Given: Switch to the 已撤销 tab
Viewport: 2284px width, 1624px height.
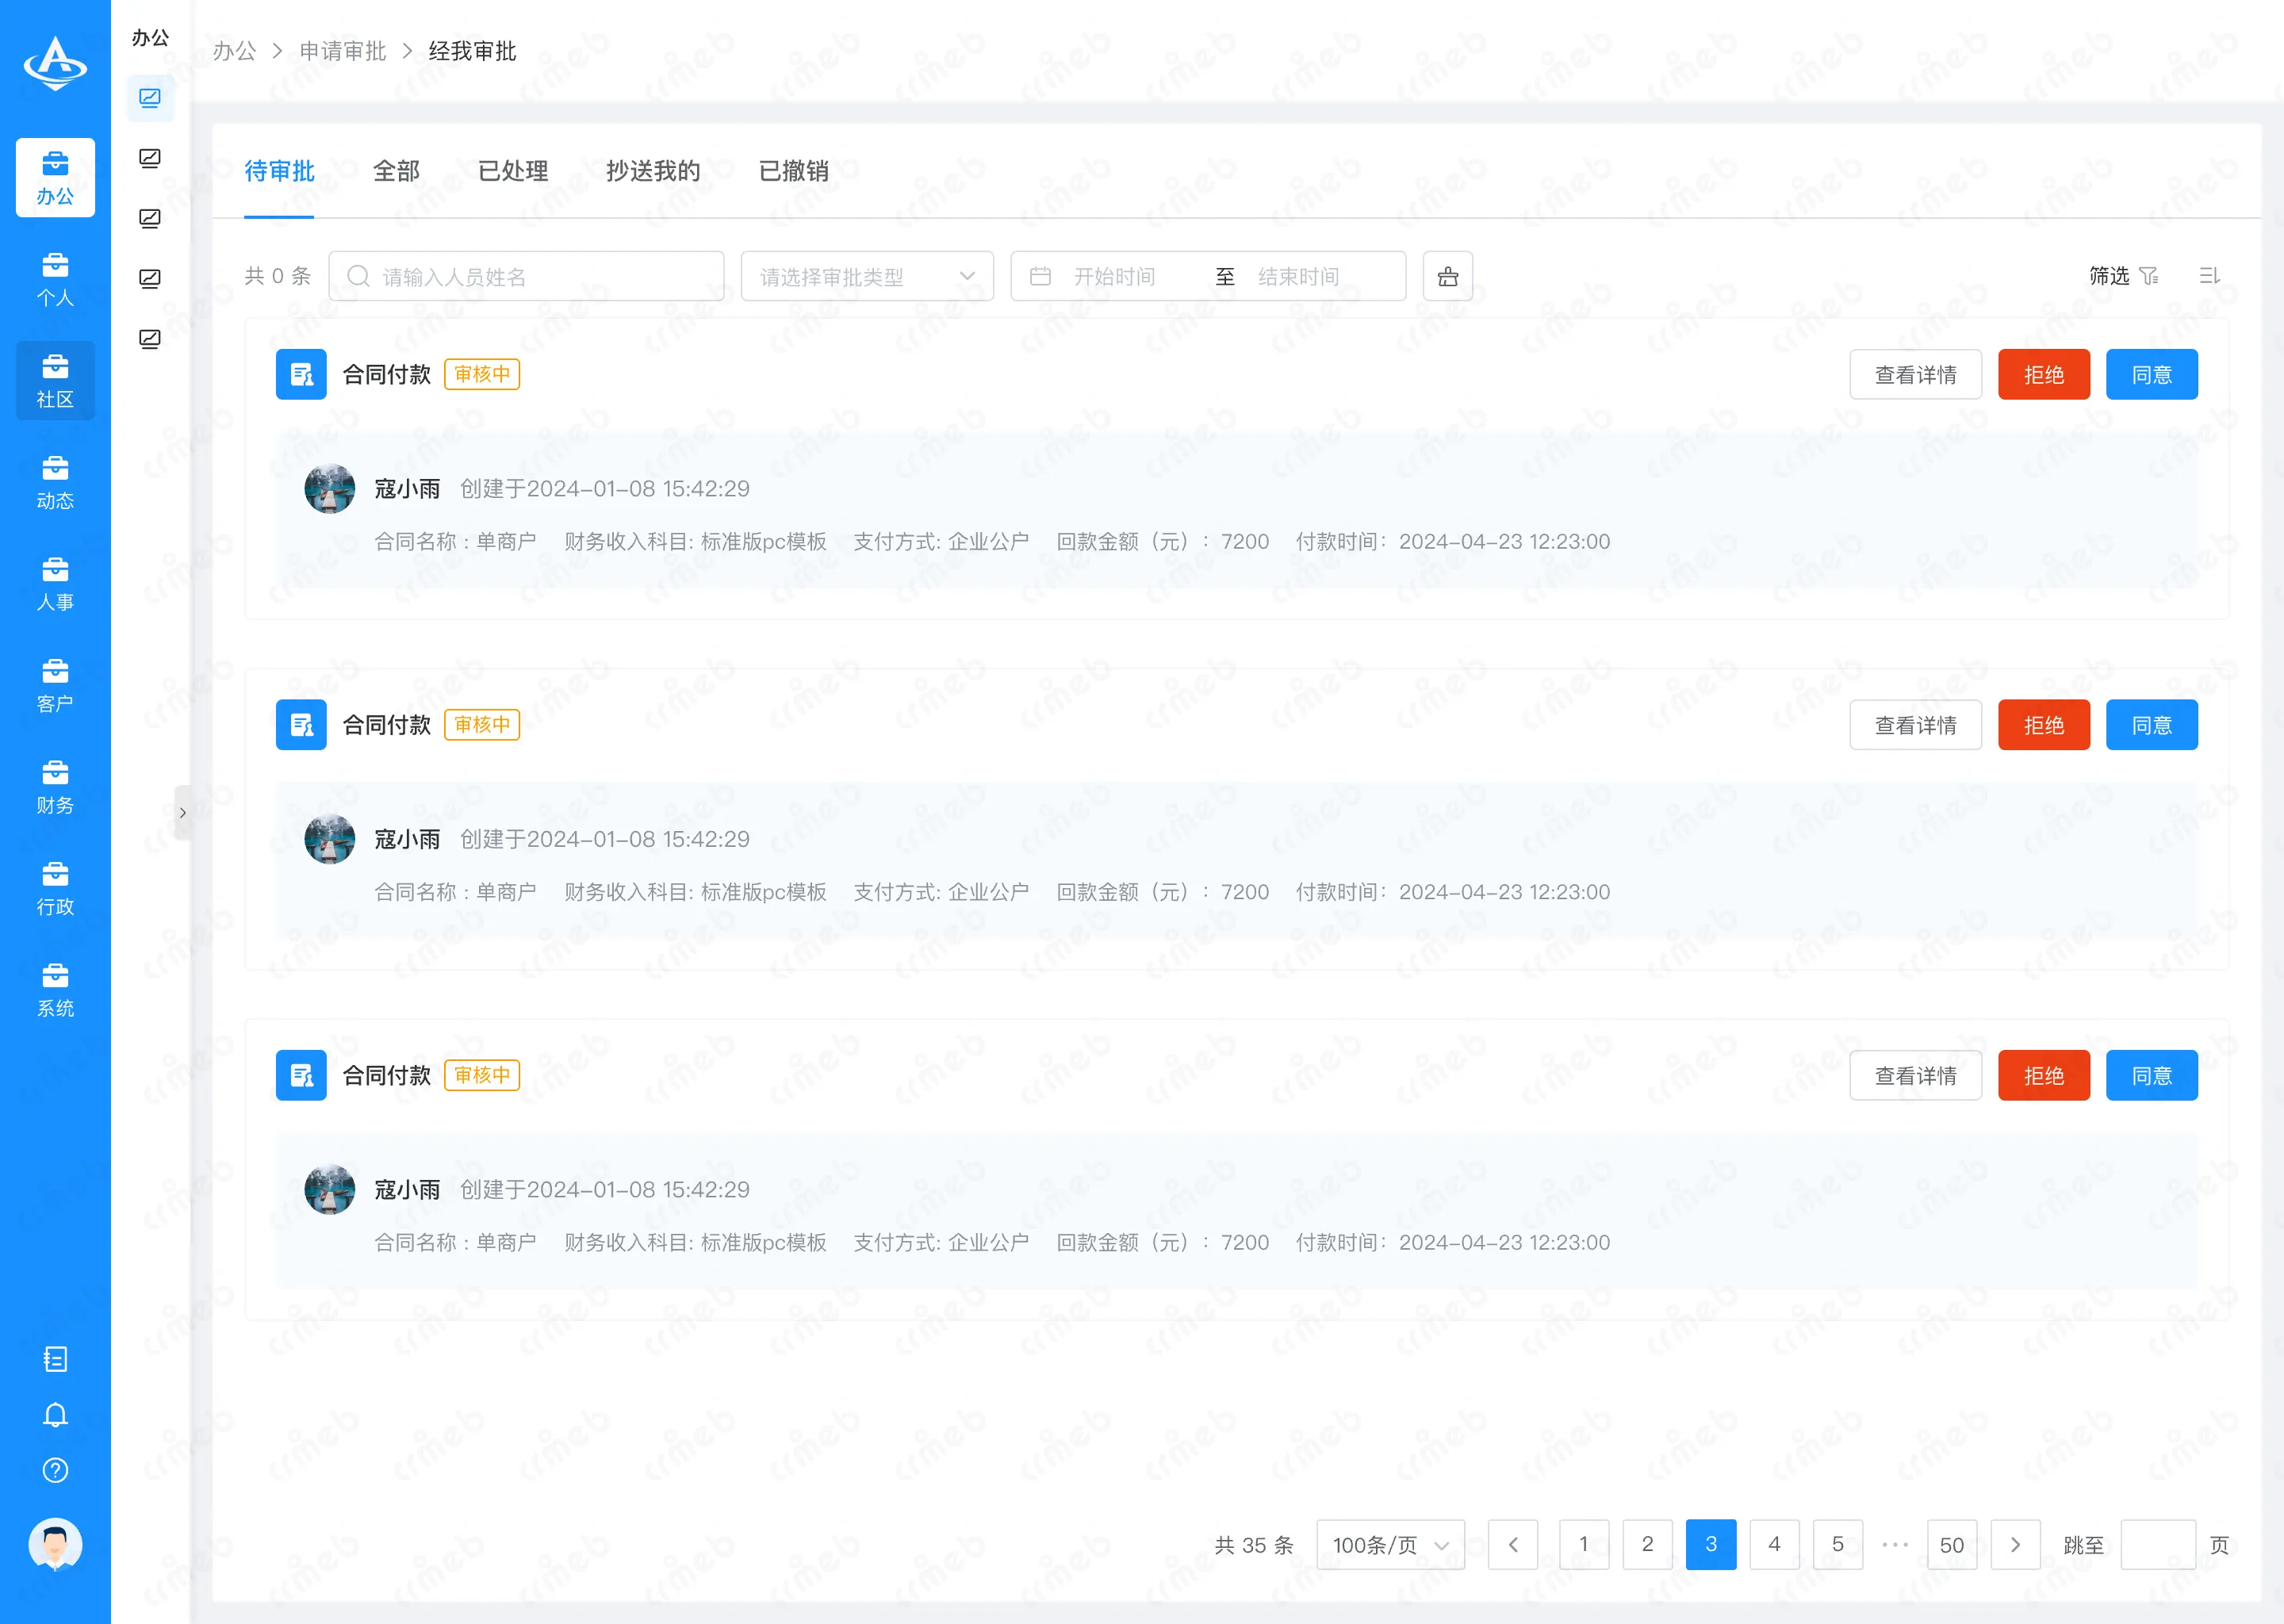Looking at the screenshot, I should click(794, 171).
